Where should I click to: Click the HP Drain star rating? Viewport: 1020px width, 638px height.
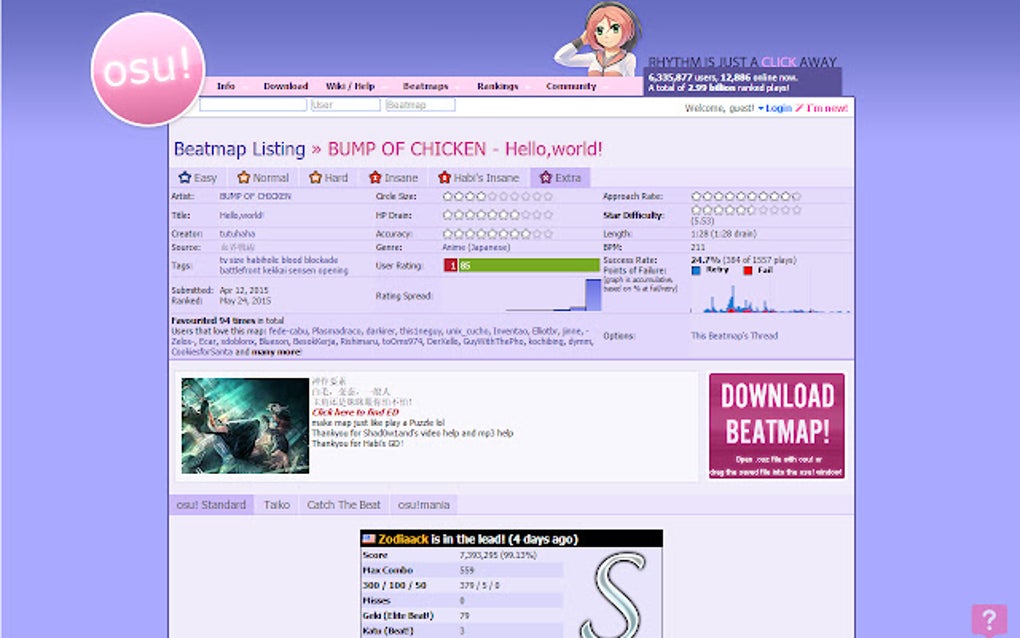(x=498, y=215)
